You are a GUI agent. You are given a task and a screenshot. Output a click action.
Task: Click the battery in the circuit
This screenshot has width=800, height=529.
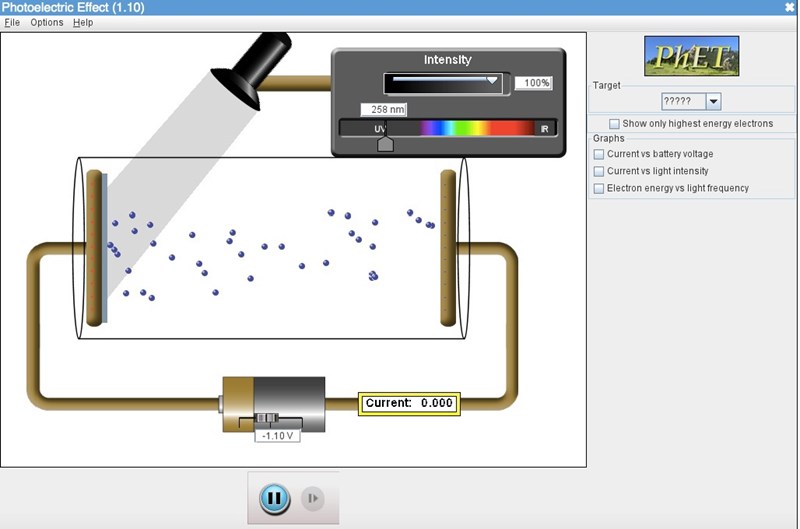tap(273, 403)
